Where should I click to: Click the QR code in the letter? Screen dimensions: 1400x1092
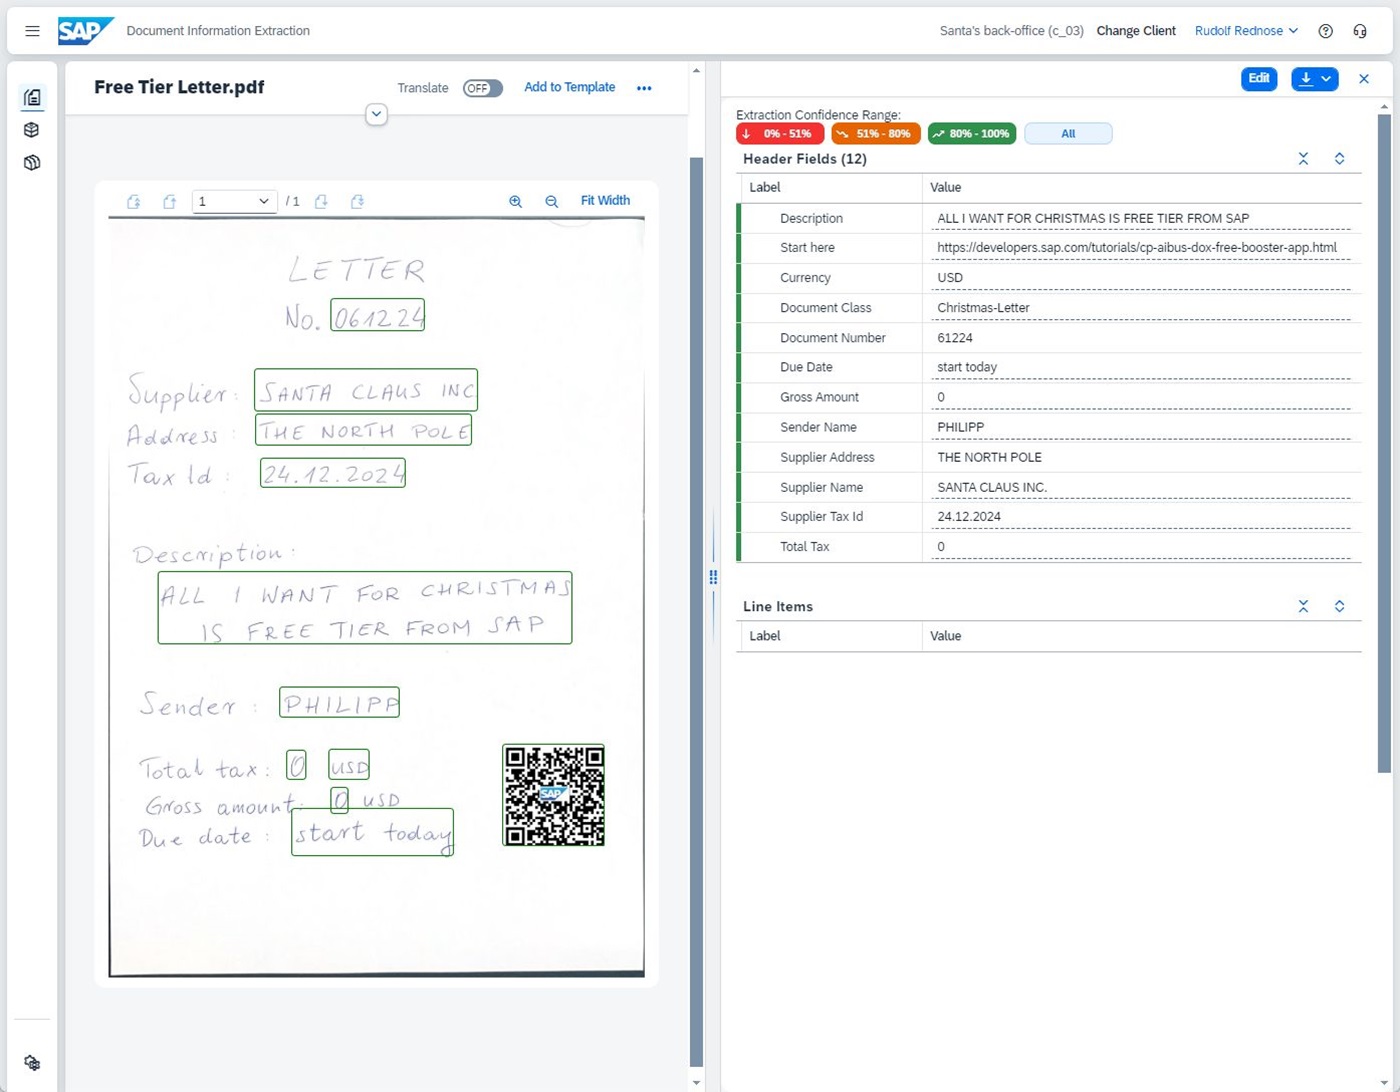pos(553,795)
